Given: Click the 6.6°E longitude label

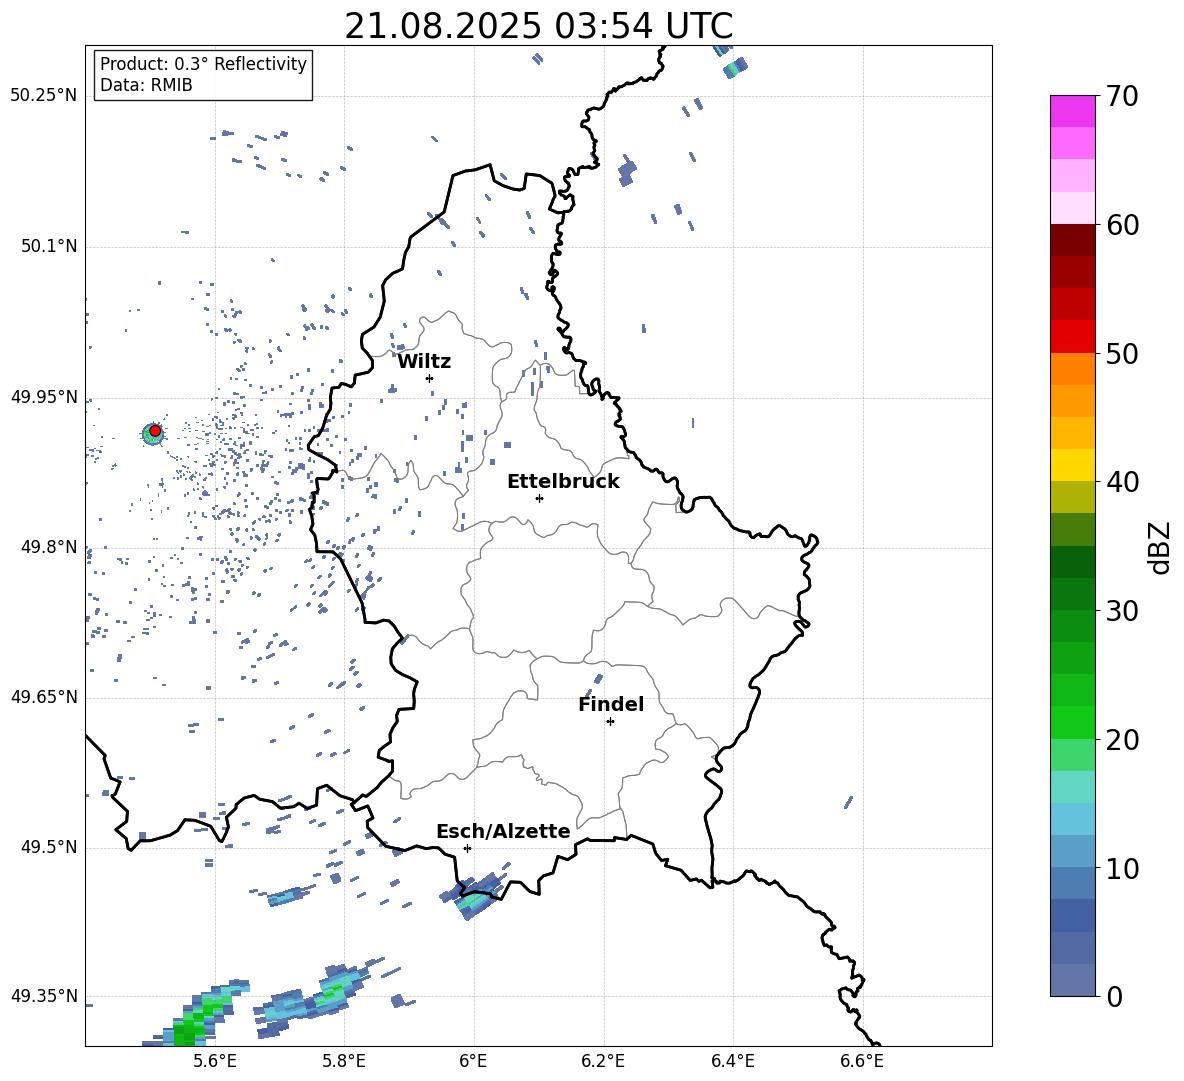Looking at the screenshot, I should pos(862,1061).
